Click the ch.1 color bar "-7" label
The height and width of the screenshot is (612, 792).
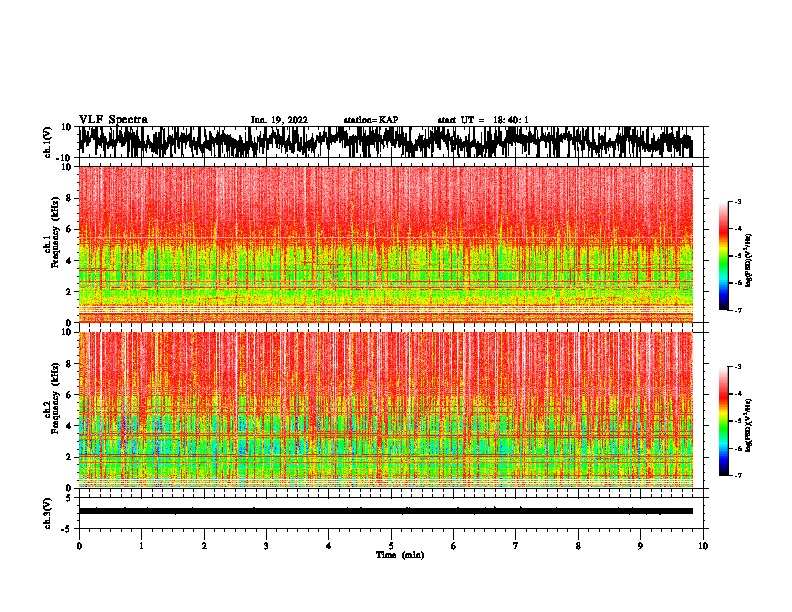[737, 310]
